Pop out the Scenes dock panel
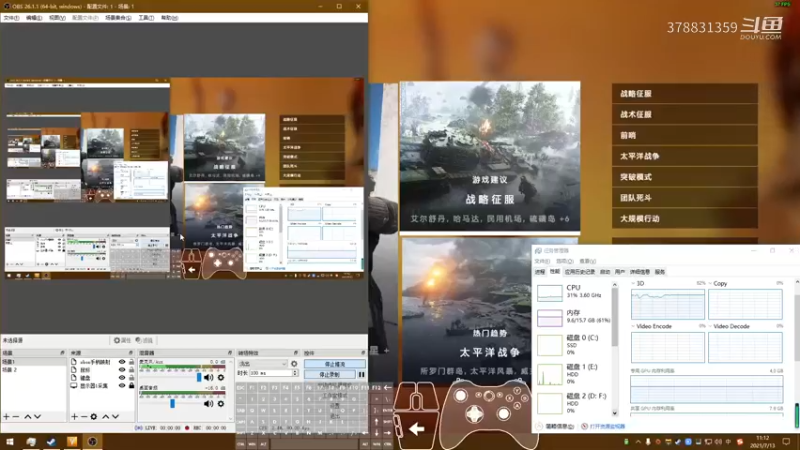Screen dimensions: 800x450 click(x=62, y=353)
